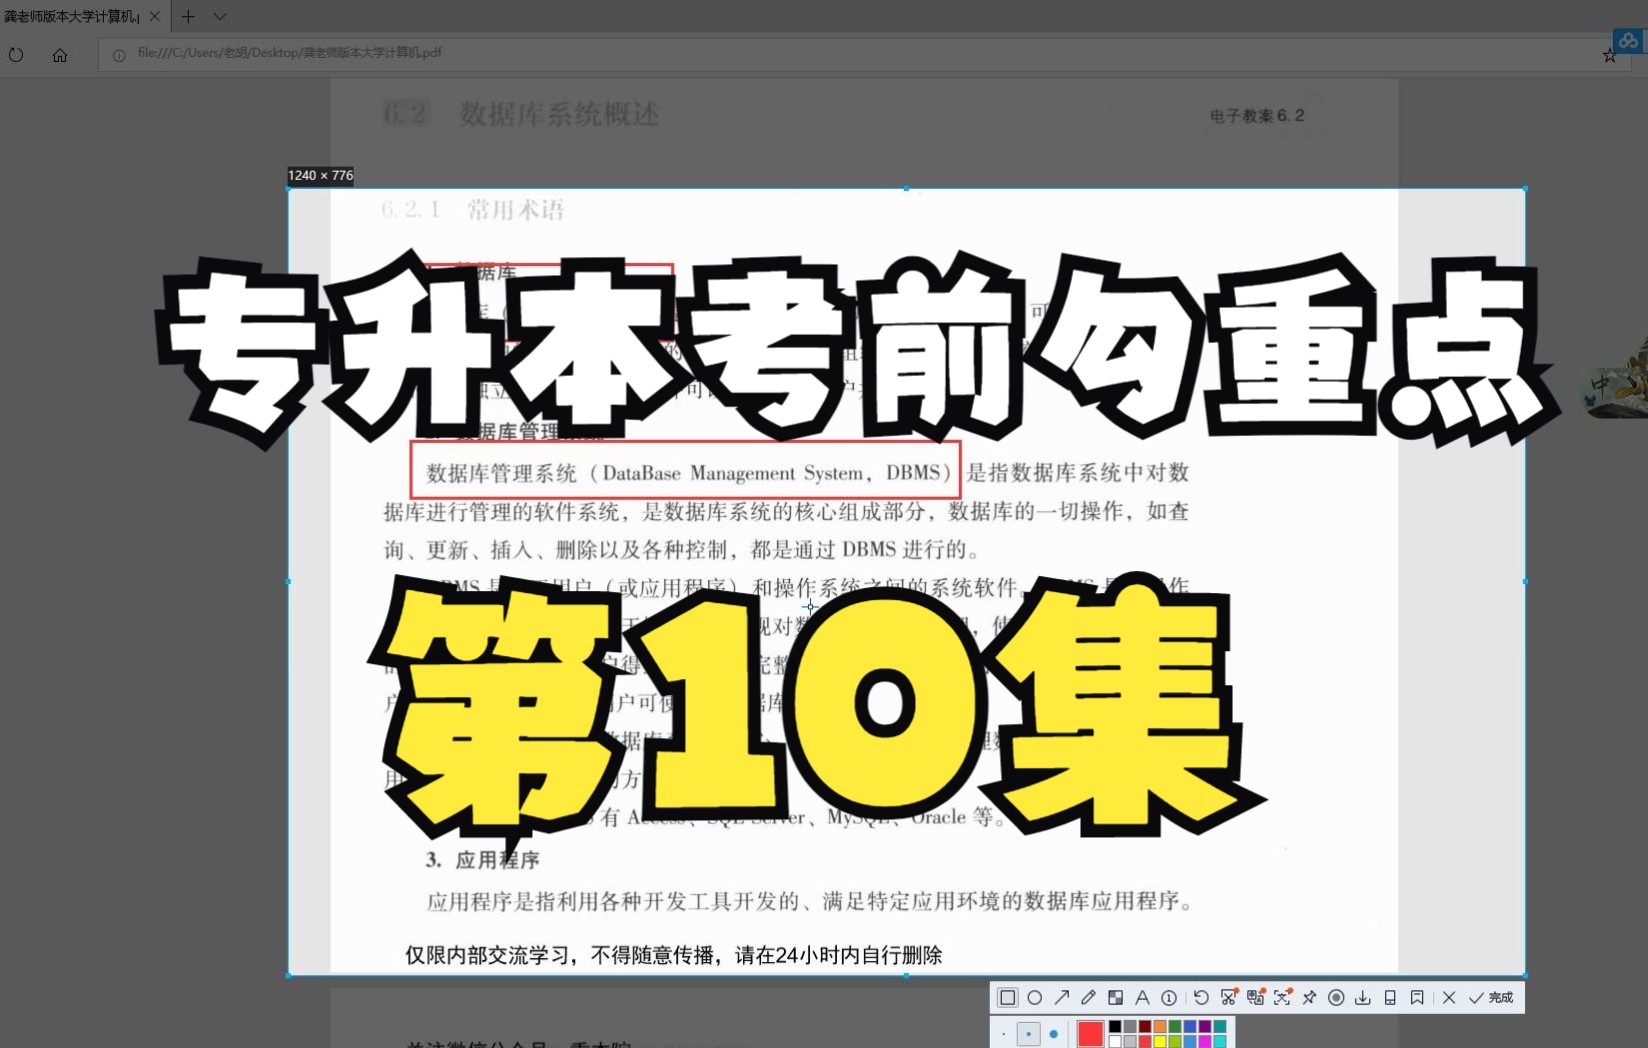Image resolution: width=1648 pixels, height=1048 pixels.
Task: Select the mosaic blur tool
Action: (x=1115, y=997)
